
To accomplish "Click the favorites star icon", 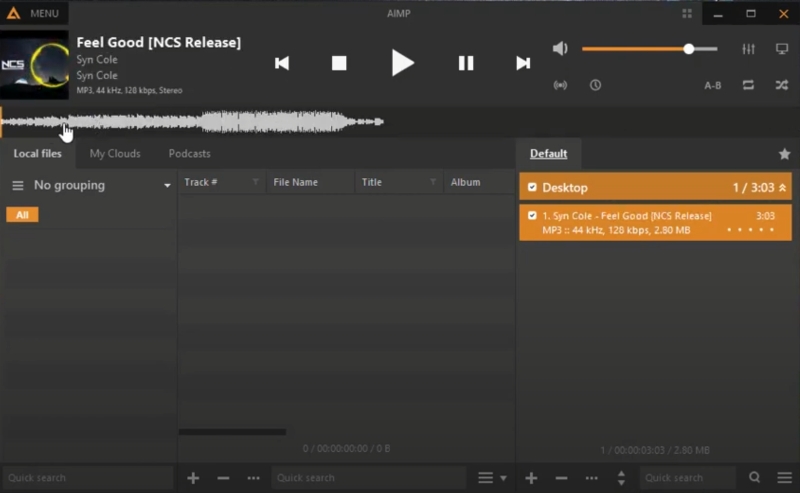I will 784,154.
